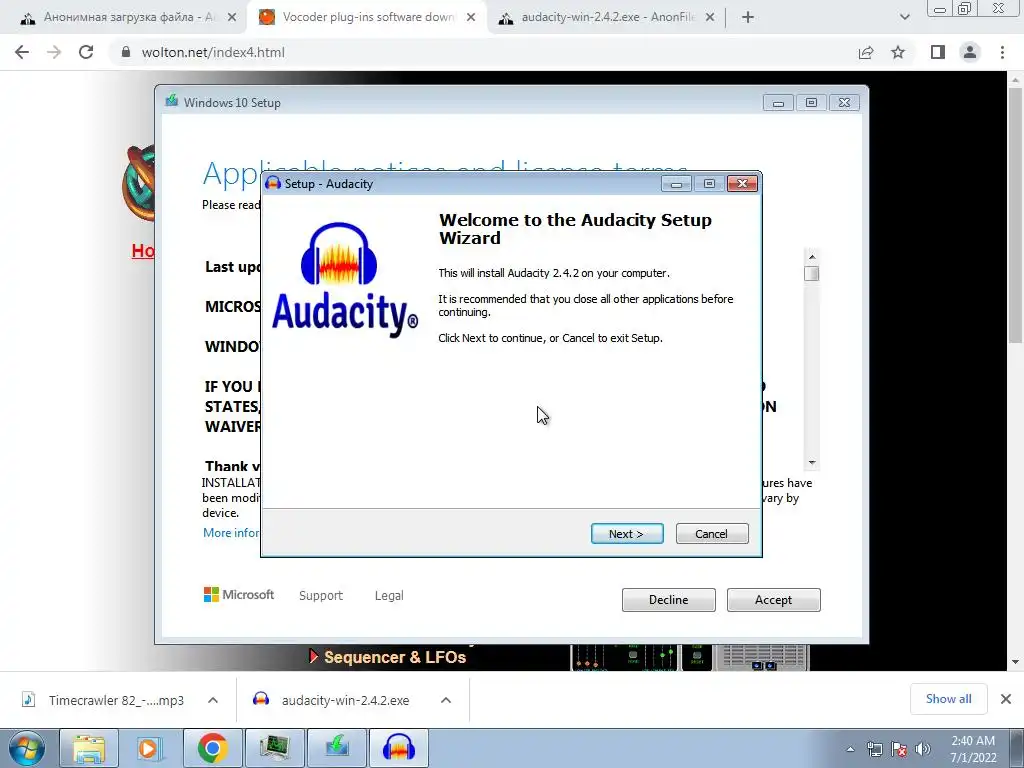The width and height of the screenshot is (1024, 768).
Task: Open Chrome's three-dot menu
Action: 1002,52
